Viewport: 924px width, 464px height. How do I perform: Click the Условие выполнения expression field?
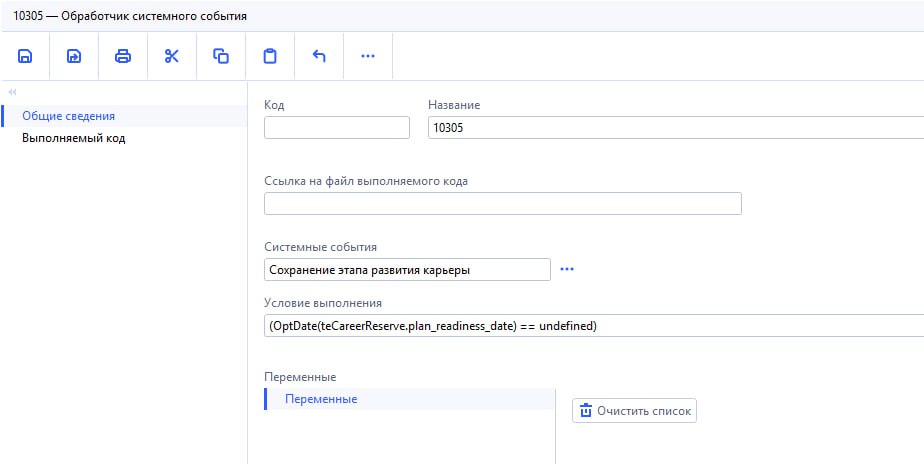coord(593,326)
